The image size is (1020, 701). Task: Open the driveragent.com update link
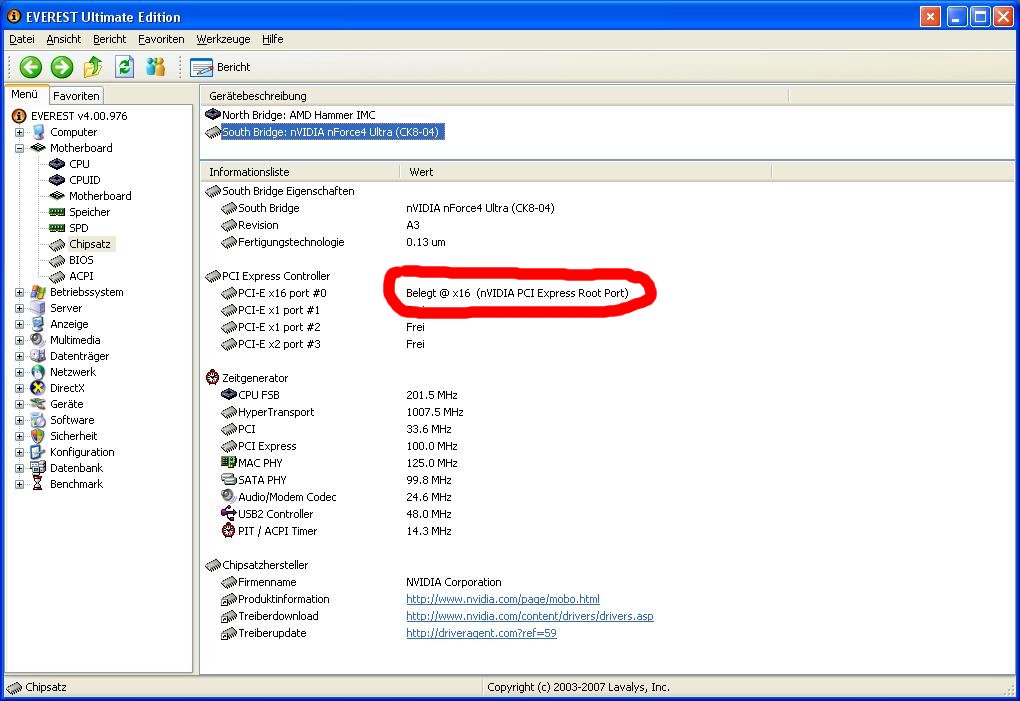coord(481,633)
